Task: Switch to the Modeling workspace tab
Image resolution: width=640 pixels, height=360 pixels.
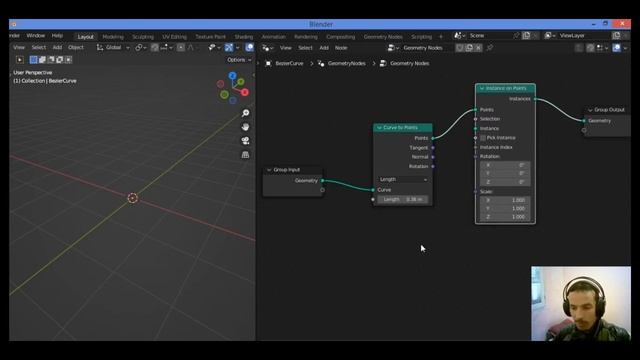Action: click(113, 37)
